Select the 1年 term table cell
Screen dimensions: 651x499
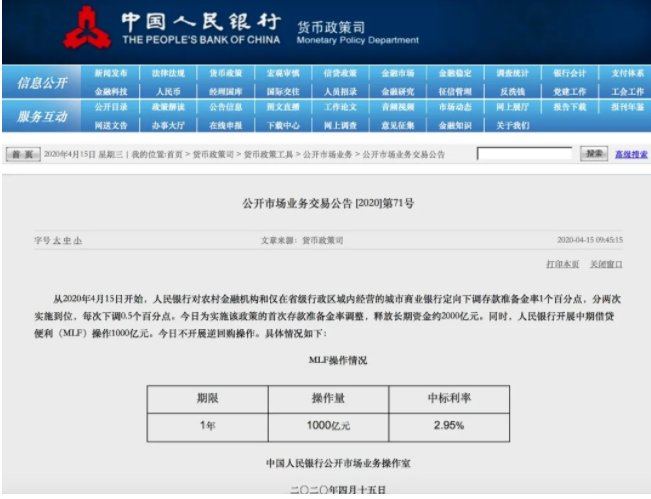208,427
